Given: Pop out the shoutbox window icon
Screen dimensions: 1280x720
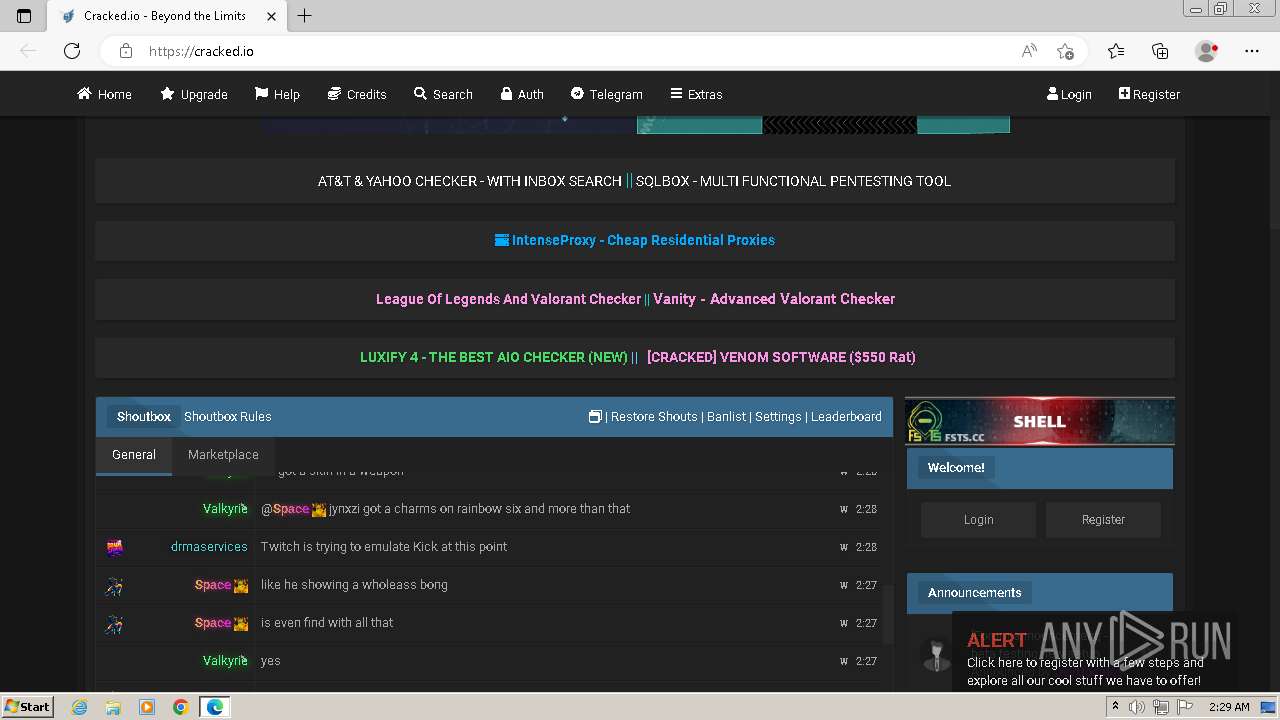Looking at the screenshot, I should pos(595,417).
